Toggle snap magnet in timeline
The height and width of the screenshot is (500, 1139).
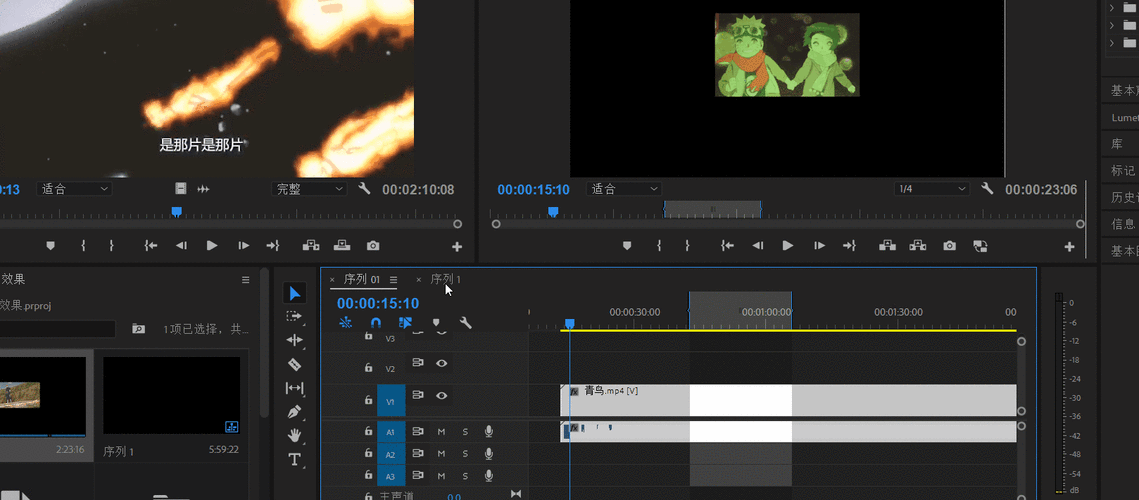(376, 323)
